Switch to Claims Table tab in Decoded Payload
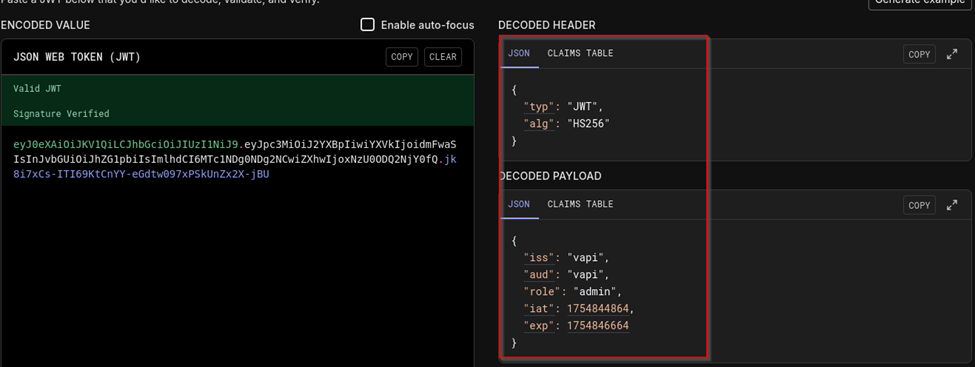 click(580, 204)
